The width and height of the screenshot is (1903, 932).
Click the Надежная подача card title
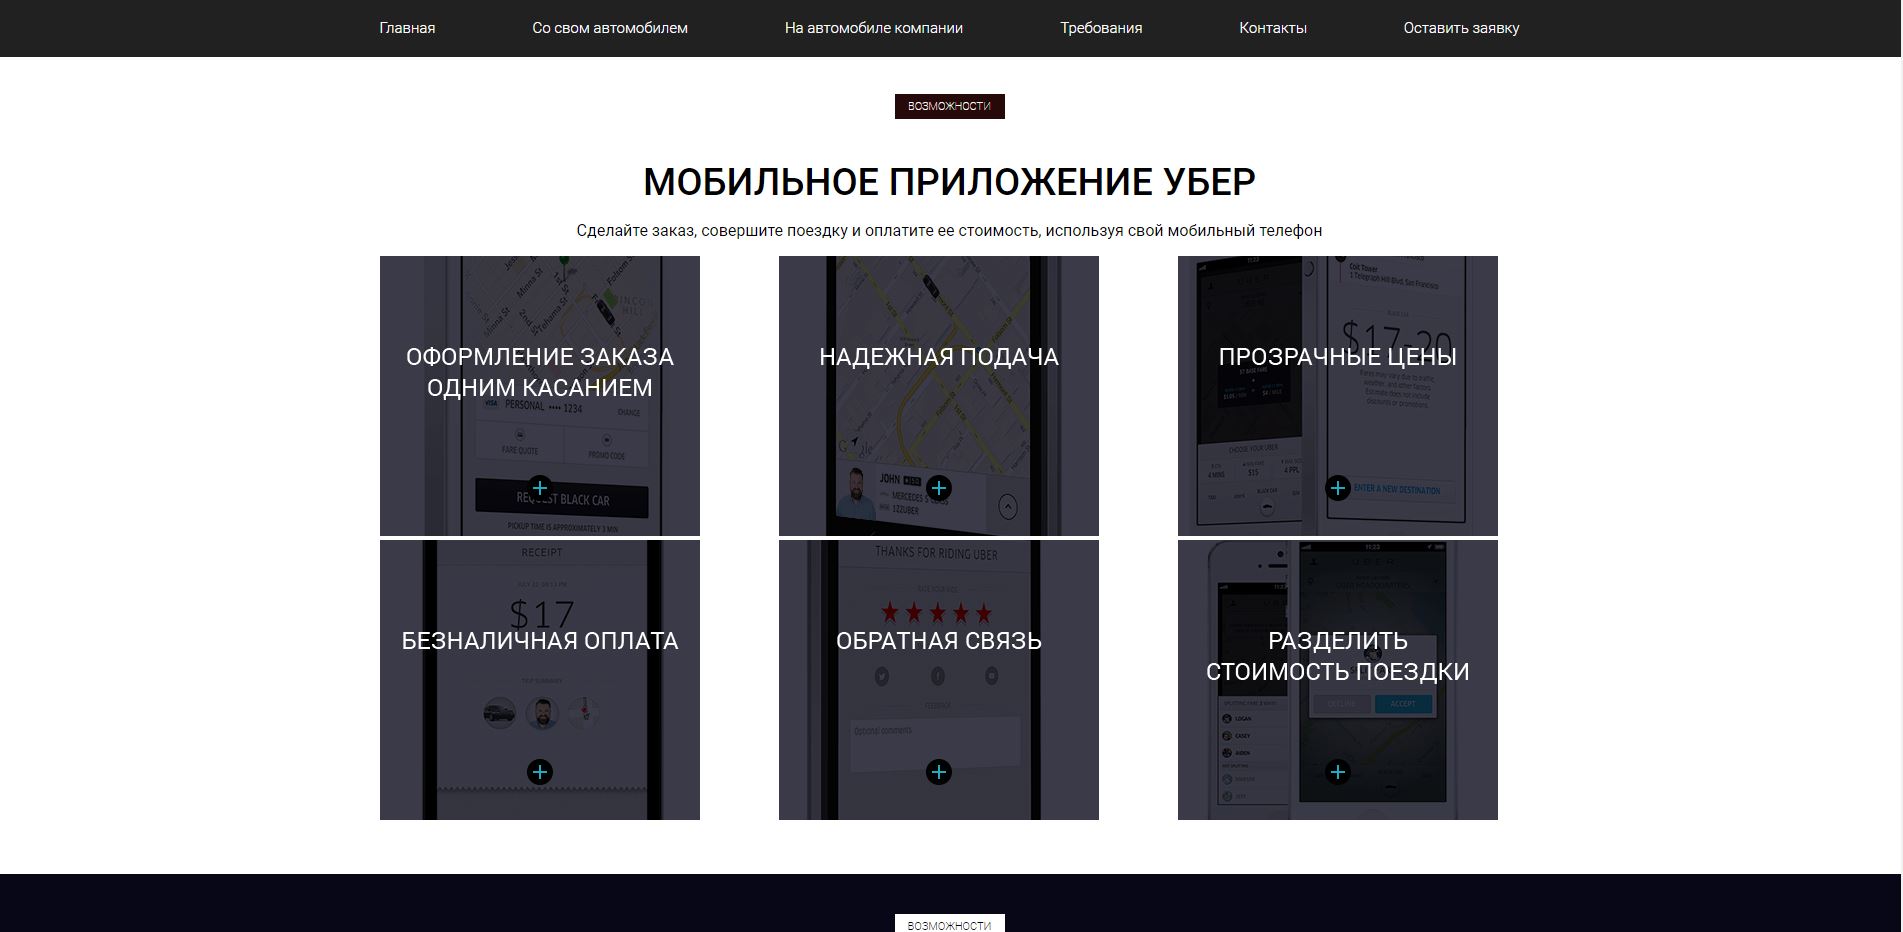(x=939, y=357)
